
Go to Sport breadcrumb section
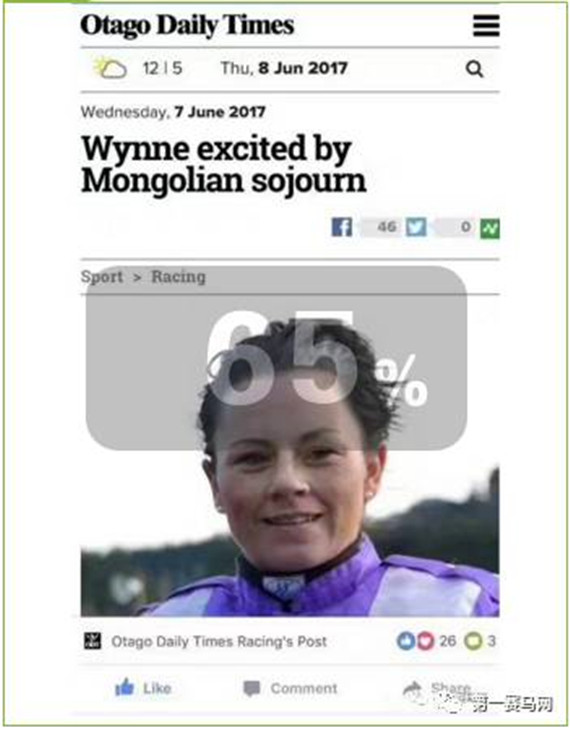coord(102,277)
